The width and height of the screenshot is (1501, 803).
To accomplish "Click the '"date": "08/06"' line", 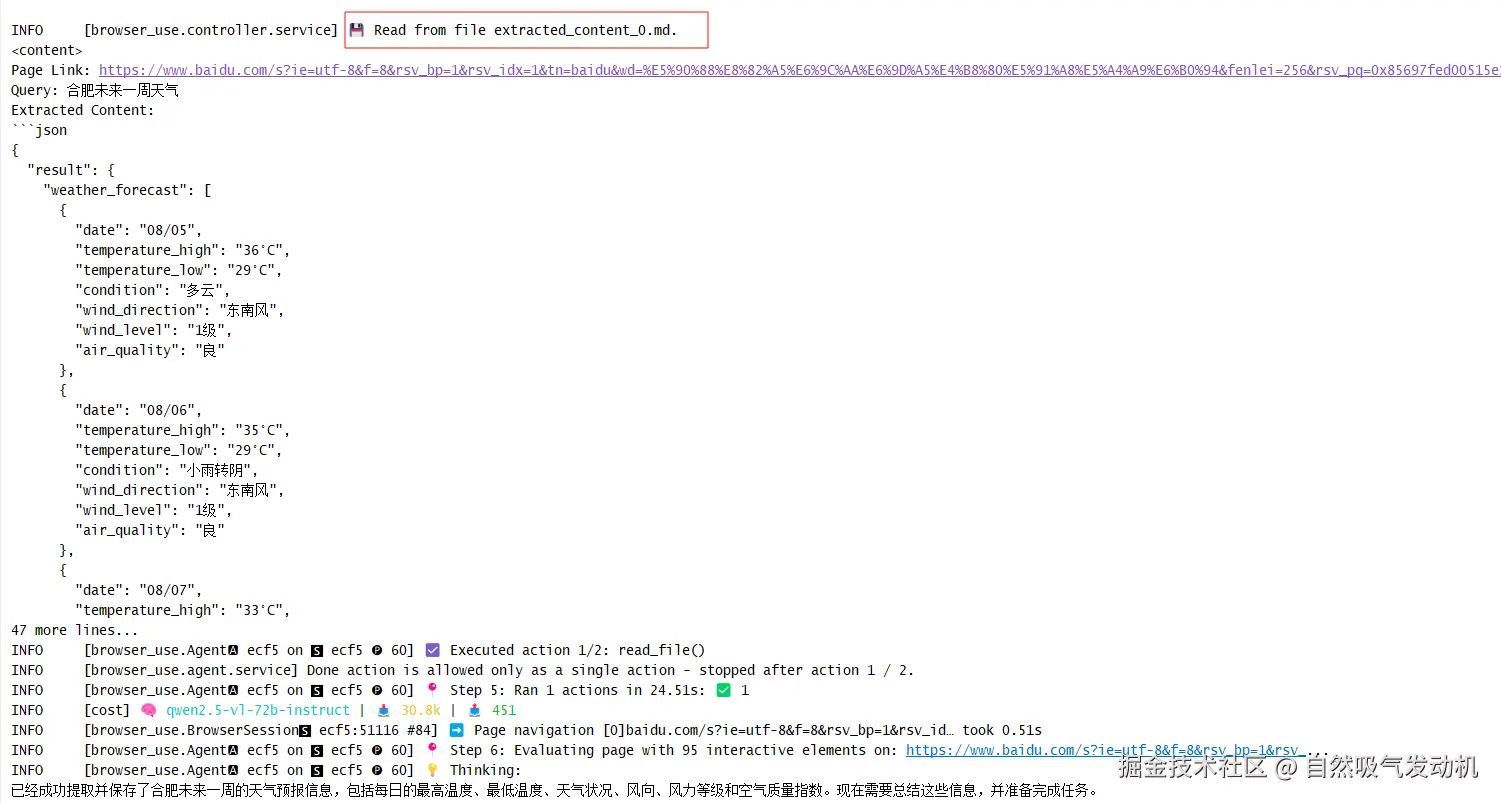I will (139, 410).
